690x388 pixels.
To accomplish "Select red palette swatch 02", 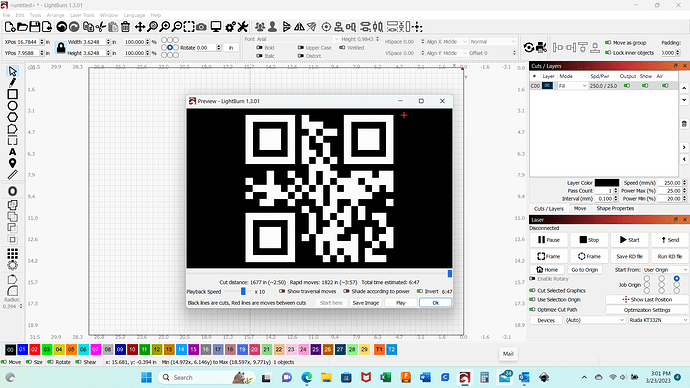I will [x=34, y=350].
